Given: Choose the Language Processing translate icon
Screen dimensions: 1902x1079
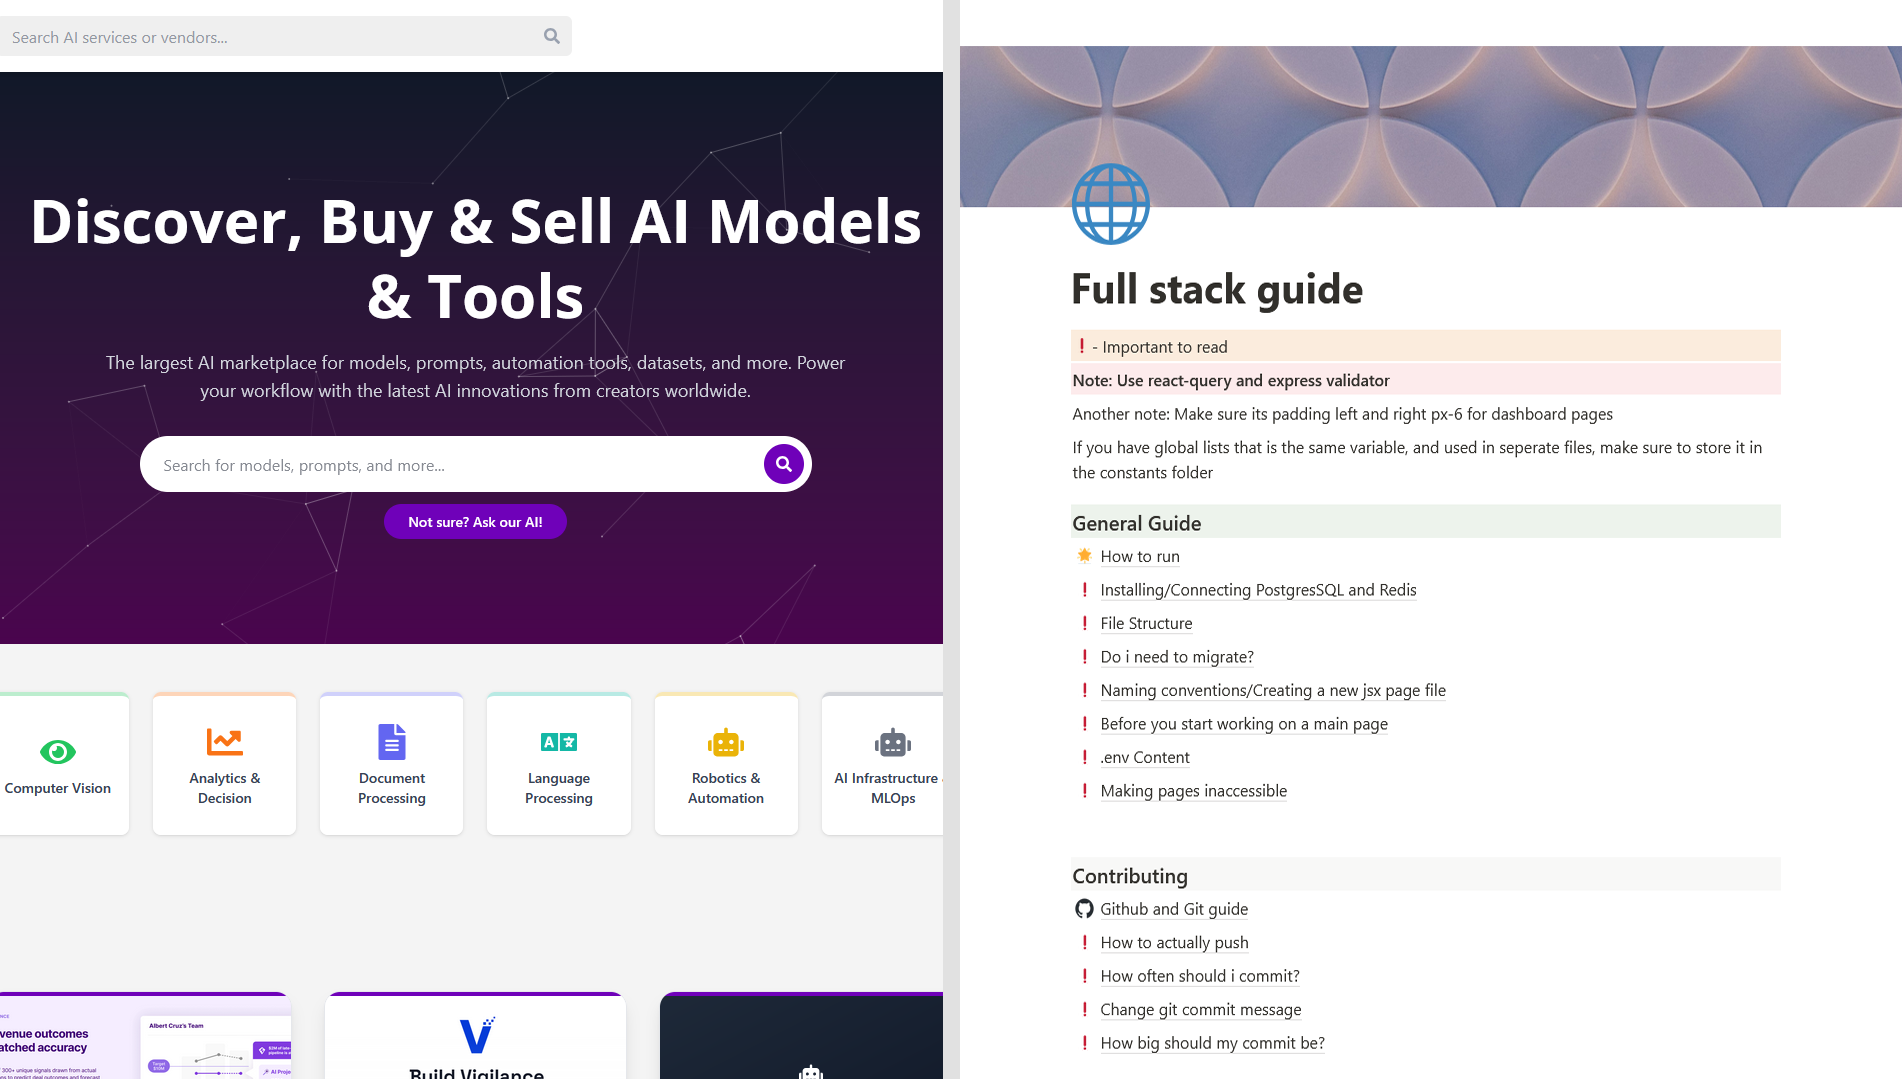Looking at the screenshot, I should pyautogui.click(x=558, y=742).
